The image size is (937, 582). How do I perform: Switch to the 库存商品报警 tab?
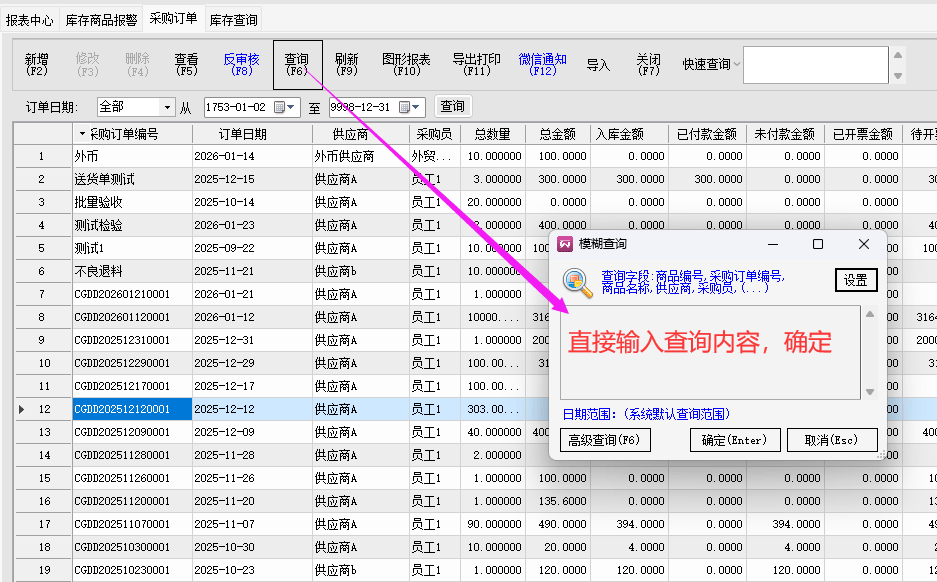pos(101,19)
